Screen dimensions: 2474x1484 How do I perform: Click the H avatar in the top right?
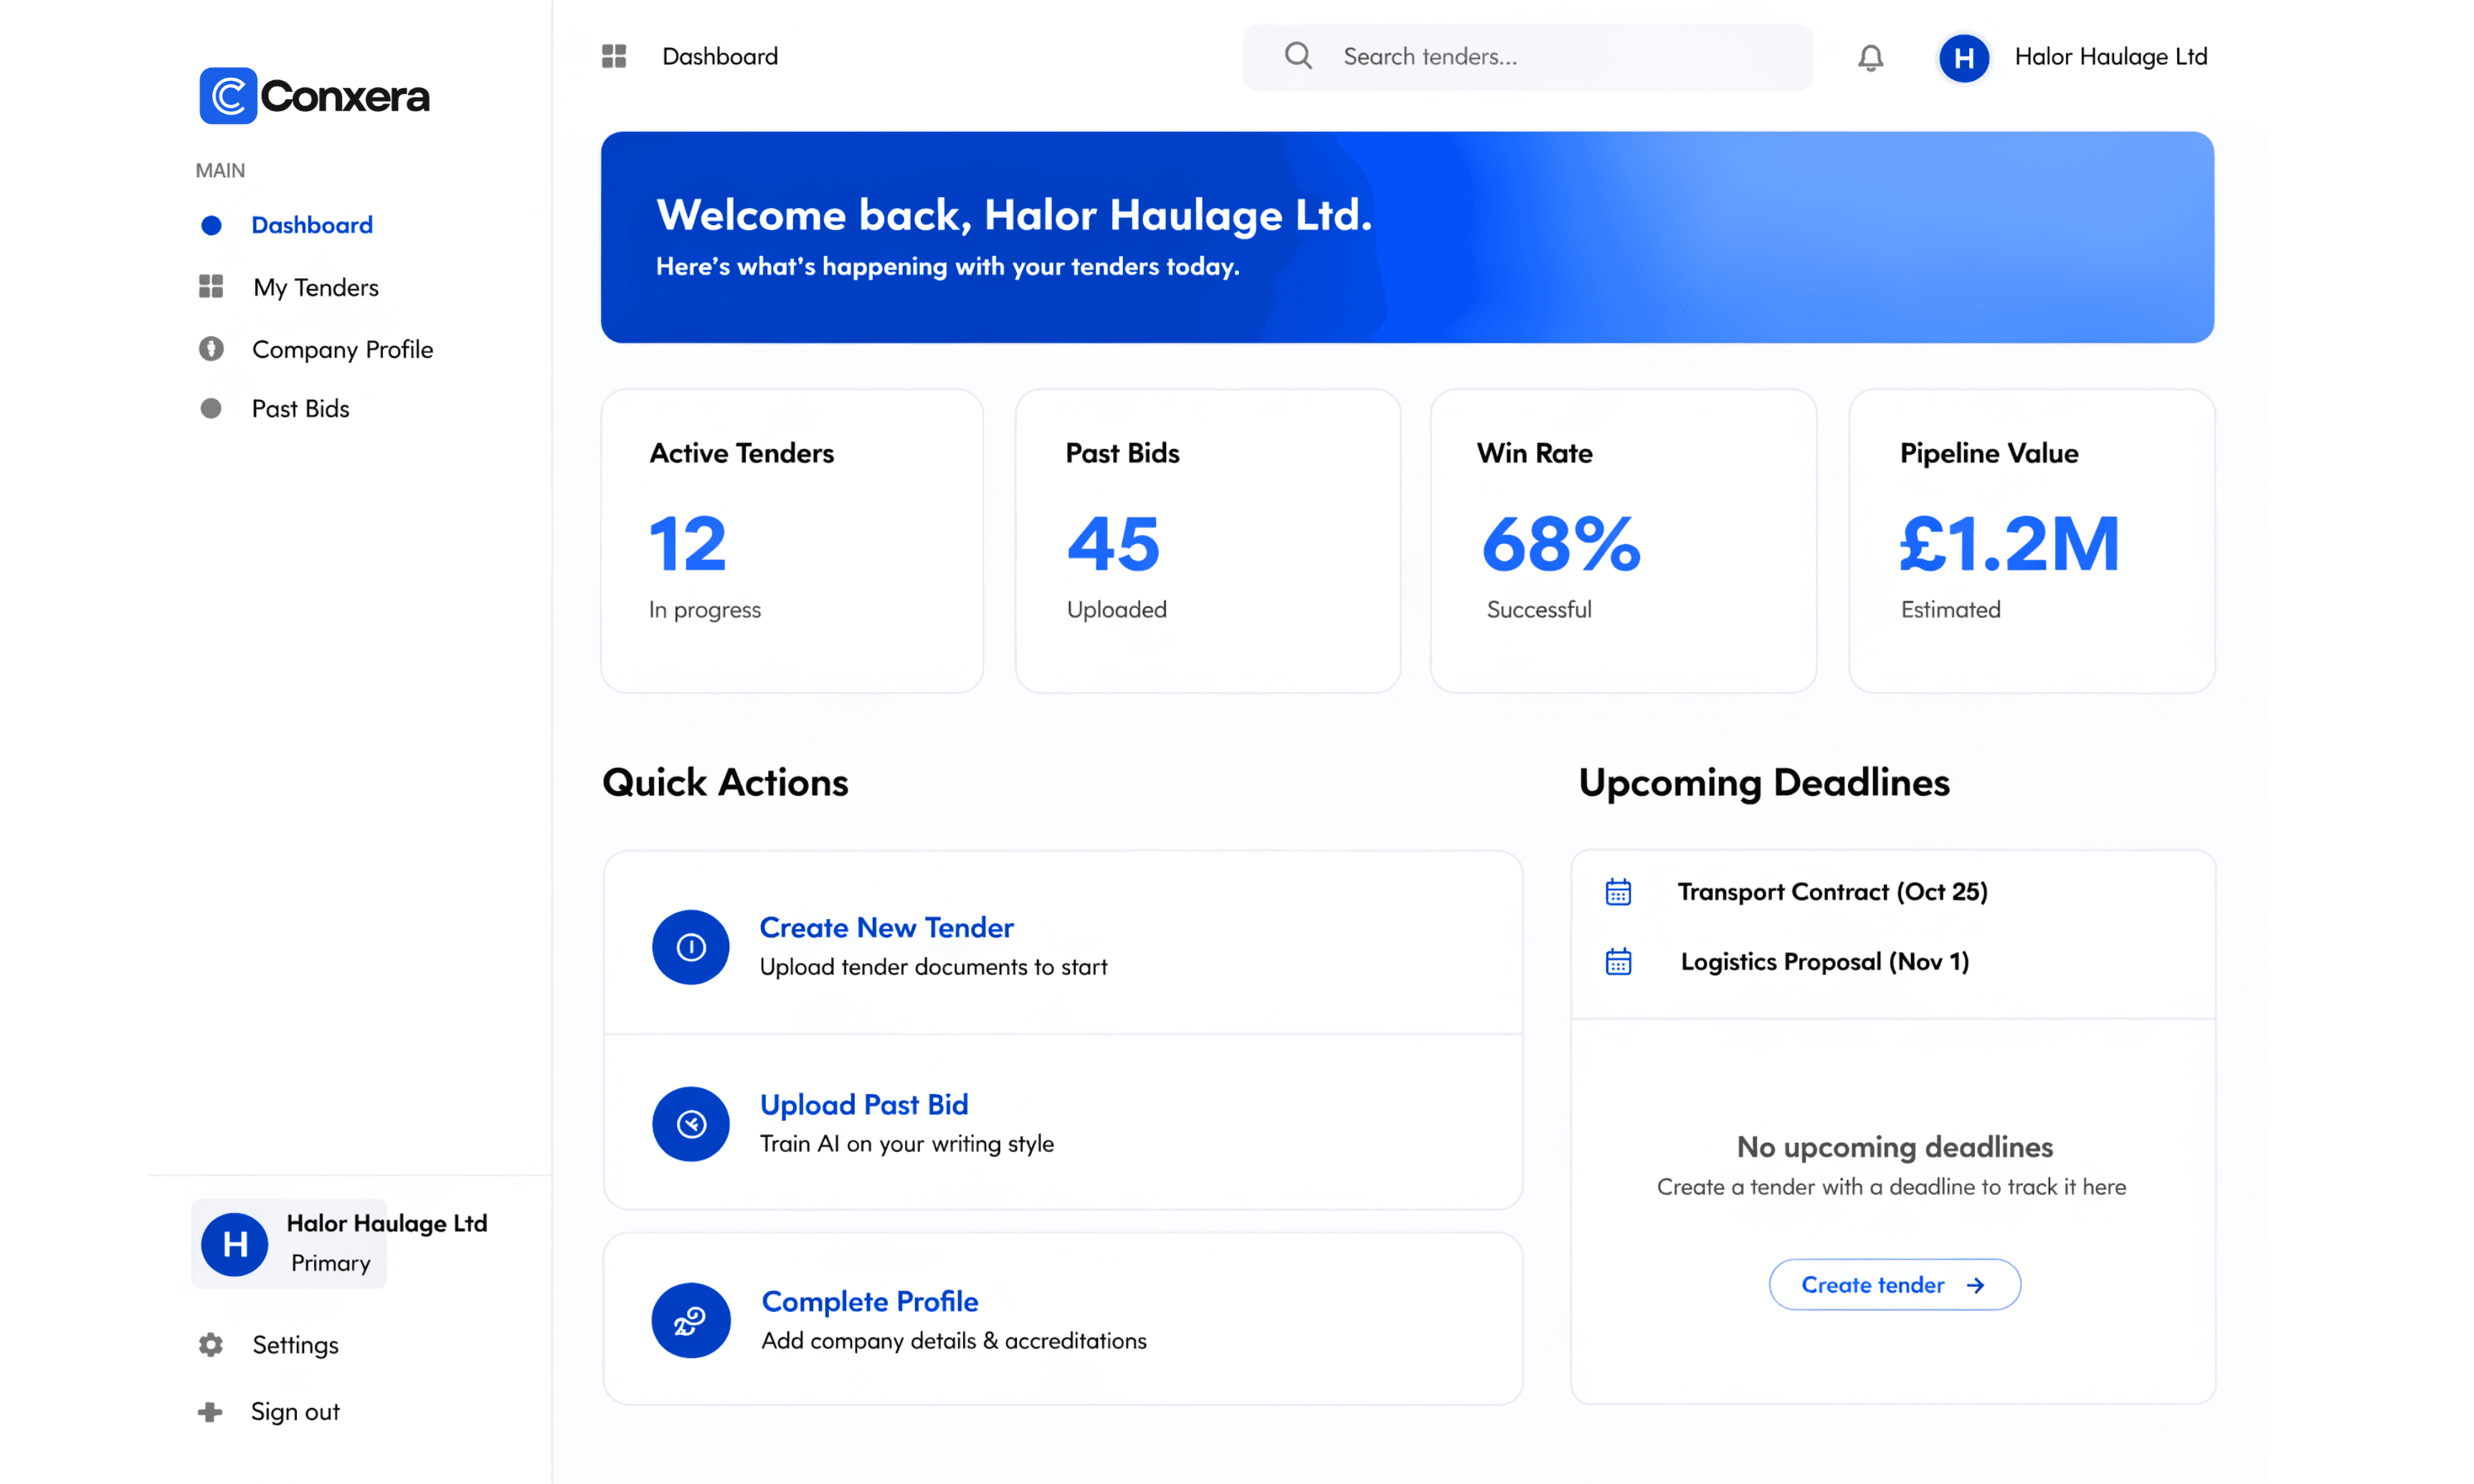[x=1963, y=57]
